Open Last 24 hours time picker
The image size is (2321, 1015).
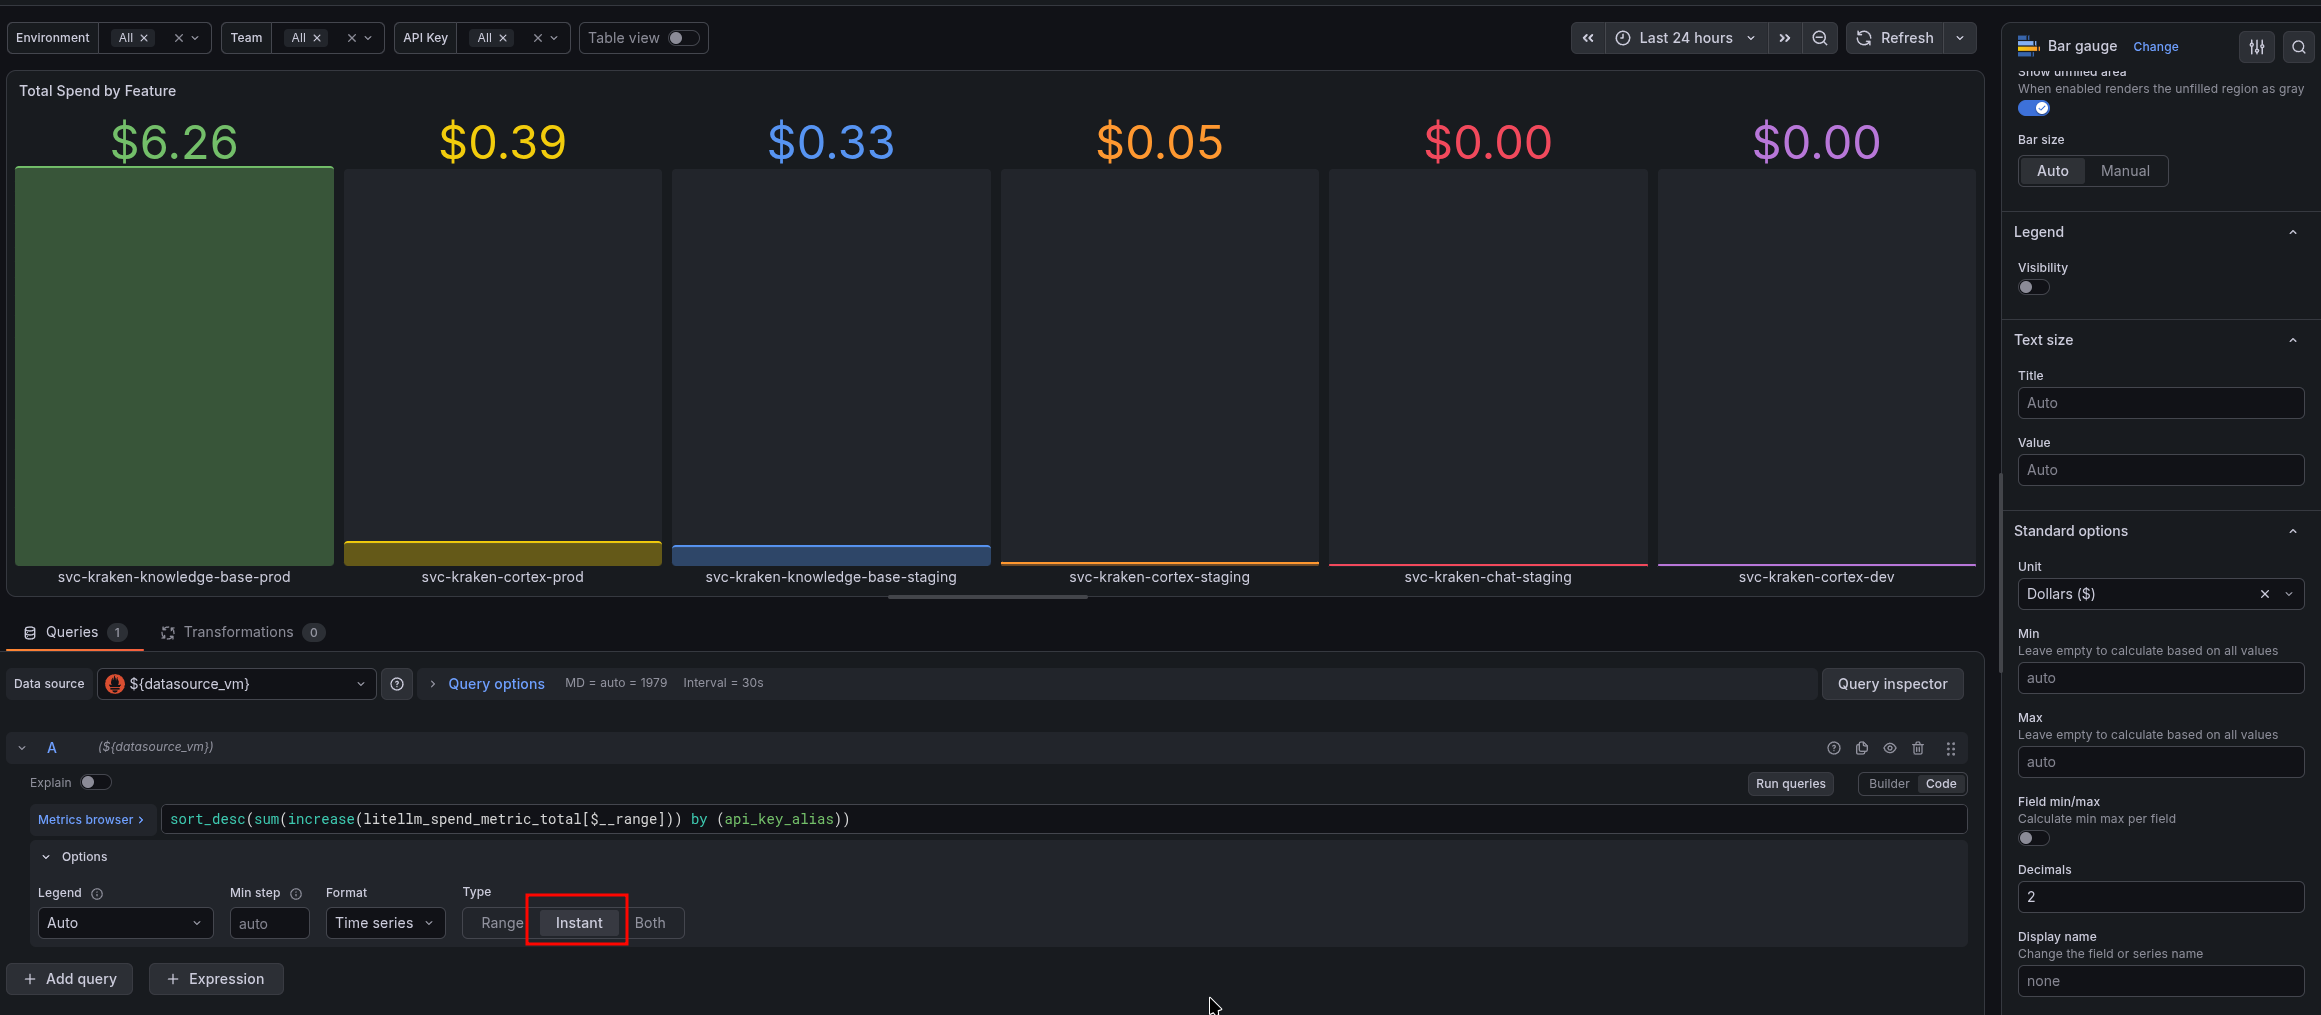click(1686, 38)
